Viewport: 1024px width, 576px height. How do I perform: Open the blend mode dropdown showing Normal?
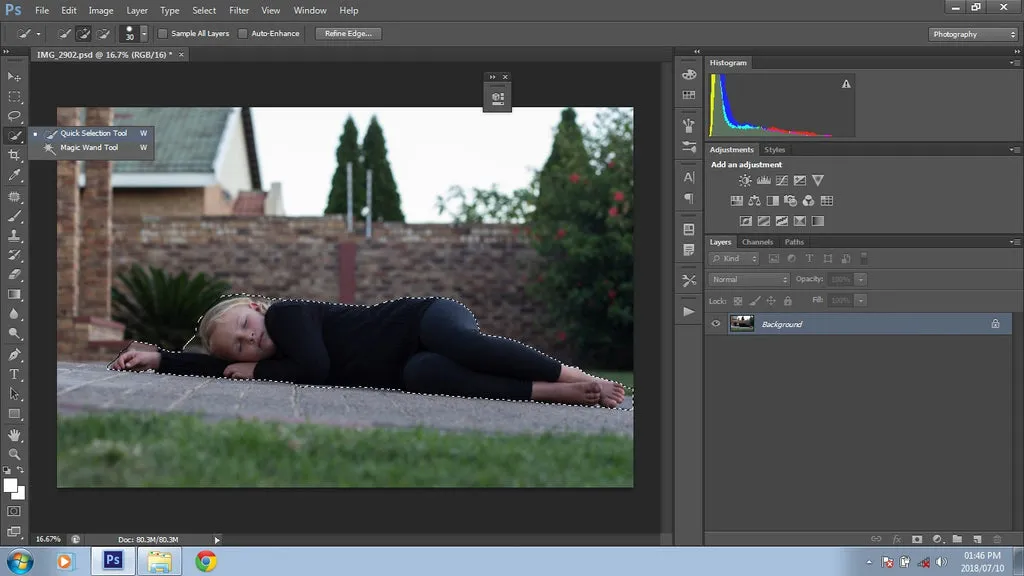click(x=748, y=279)
